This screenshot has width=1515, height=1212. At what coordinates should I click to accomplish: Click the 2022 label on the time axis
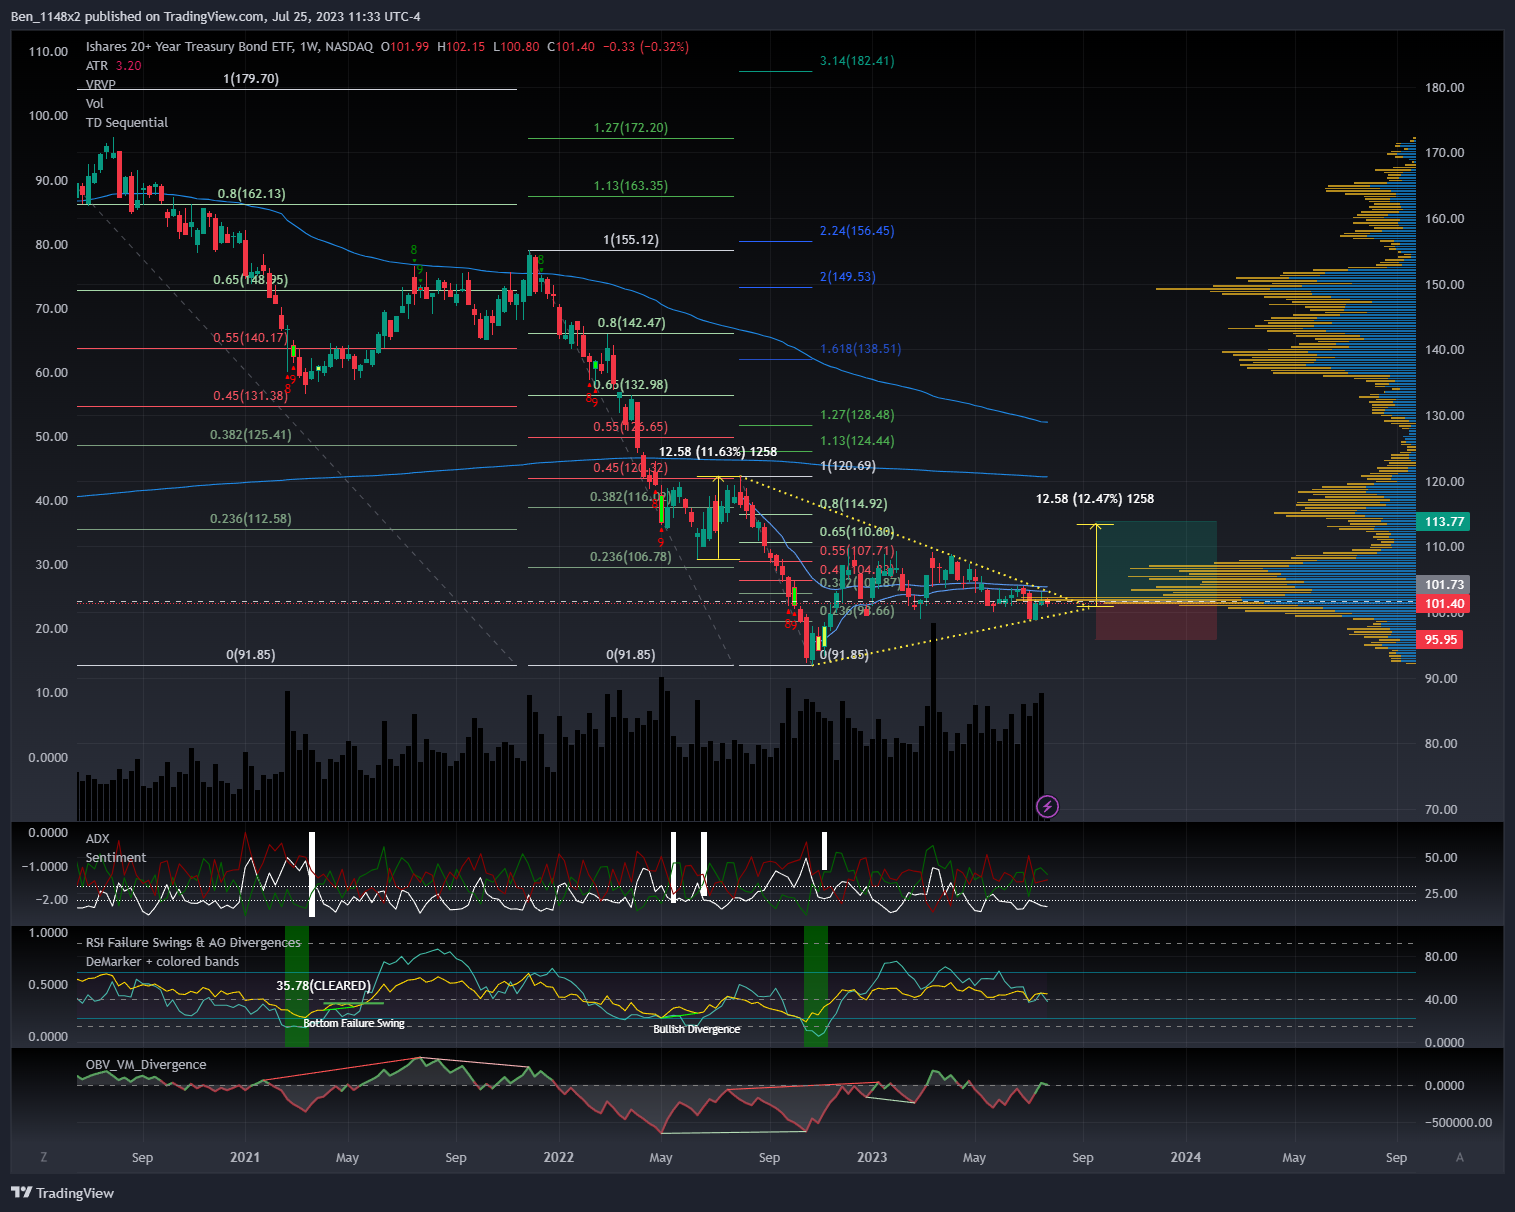click(558, 1157)
